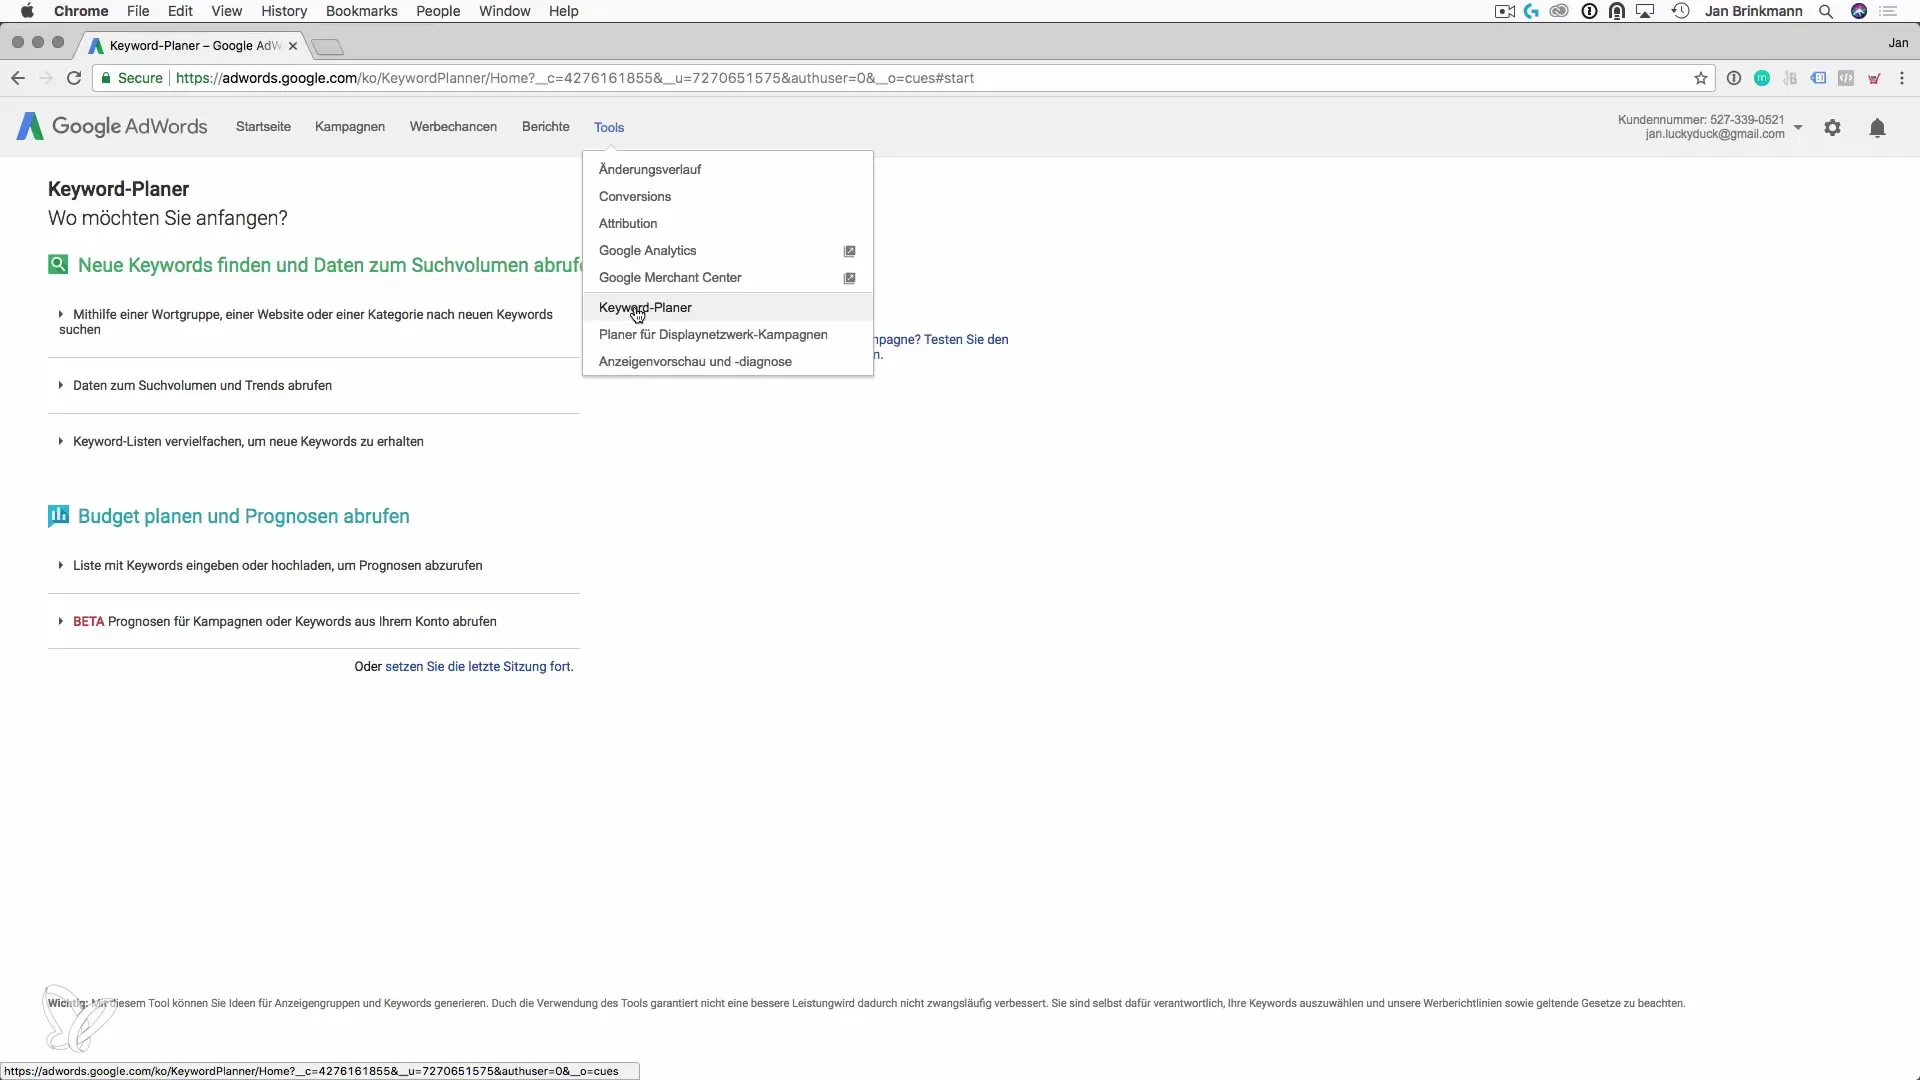Open the settings gear icon
Screen dimensions: 1920x1080
[x=1832, y=128]
